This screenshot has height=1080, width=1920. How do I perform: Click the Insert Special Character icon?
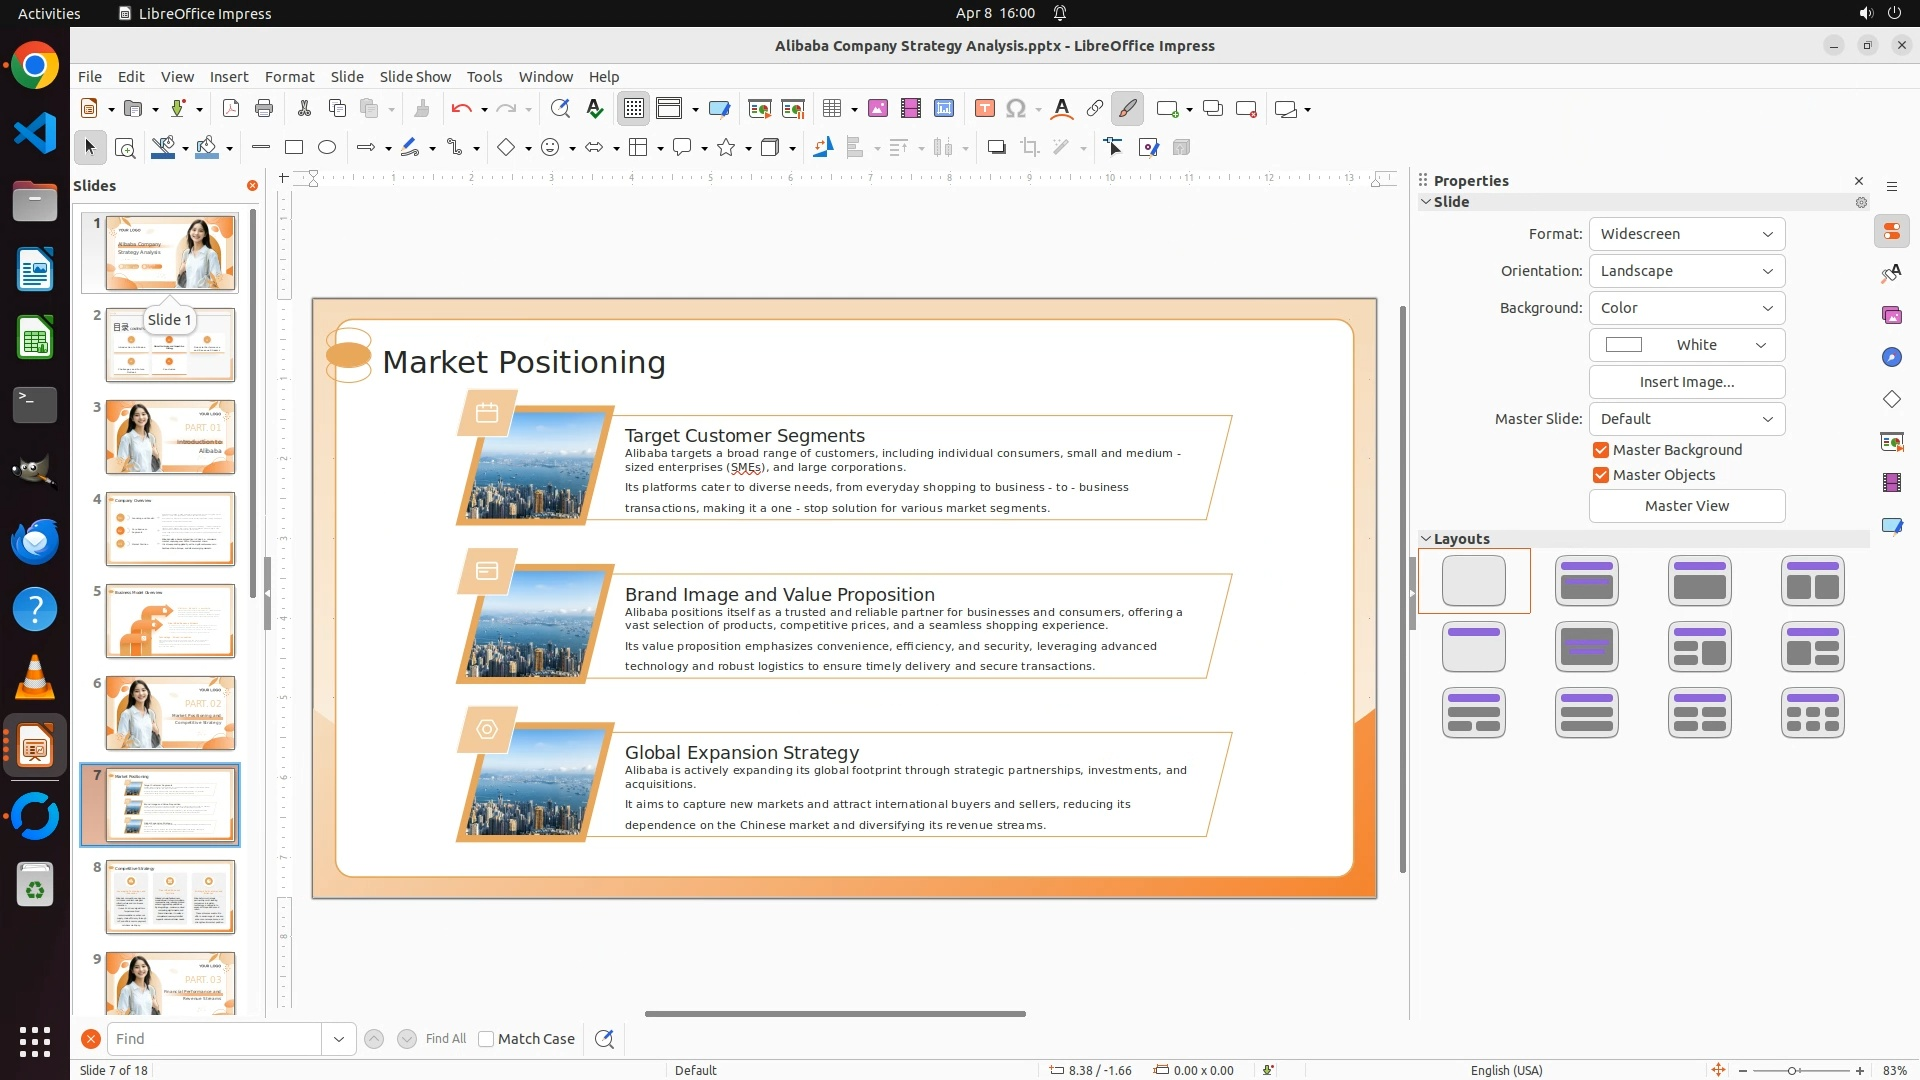[x=1016, y=109]
